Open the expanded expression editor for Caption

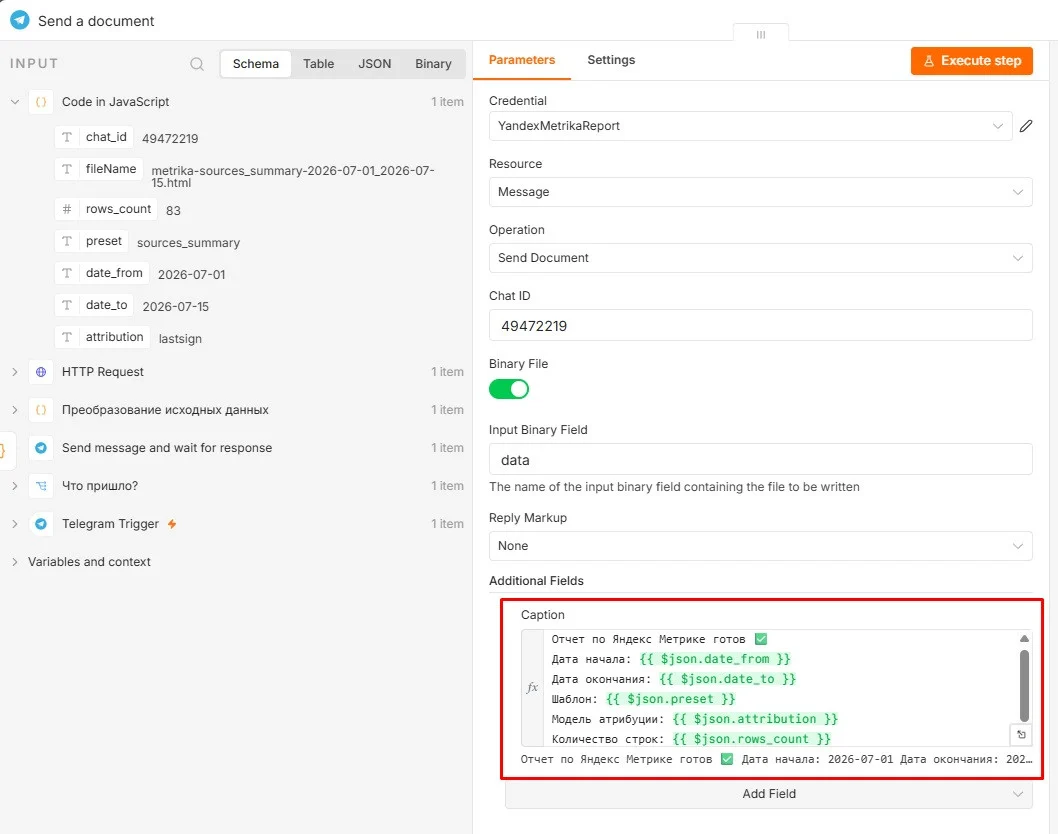(1022, 735)
